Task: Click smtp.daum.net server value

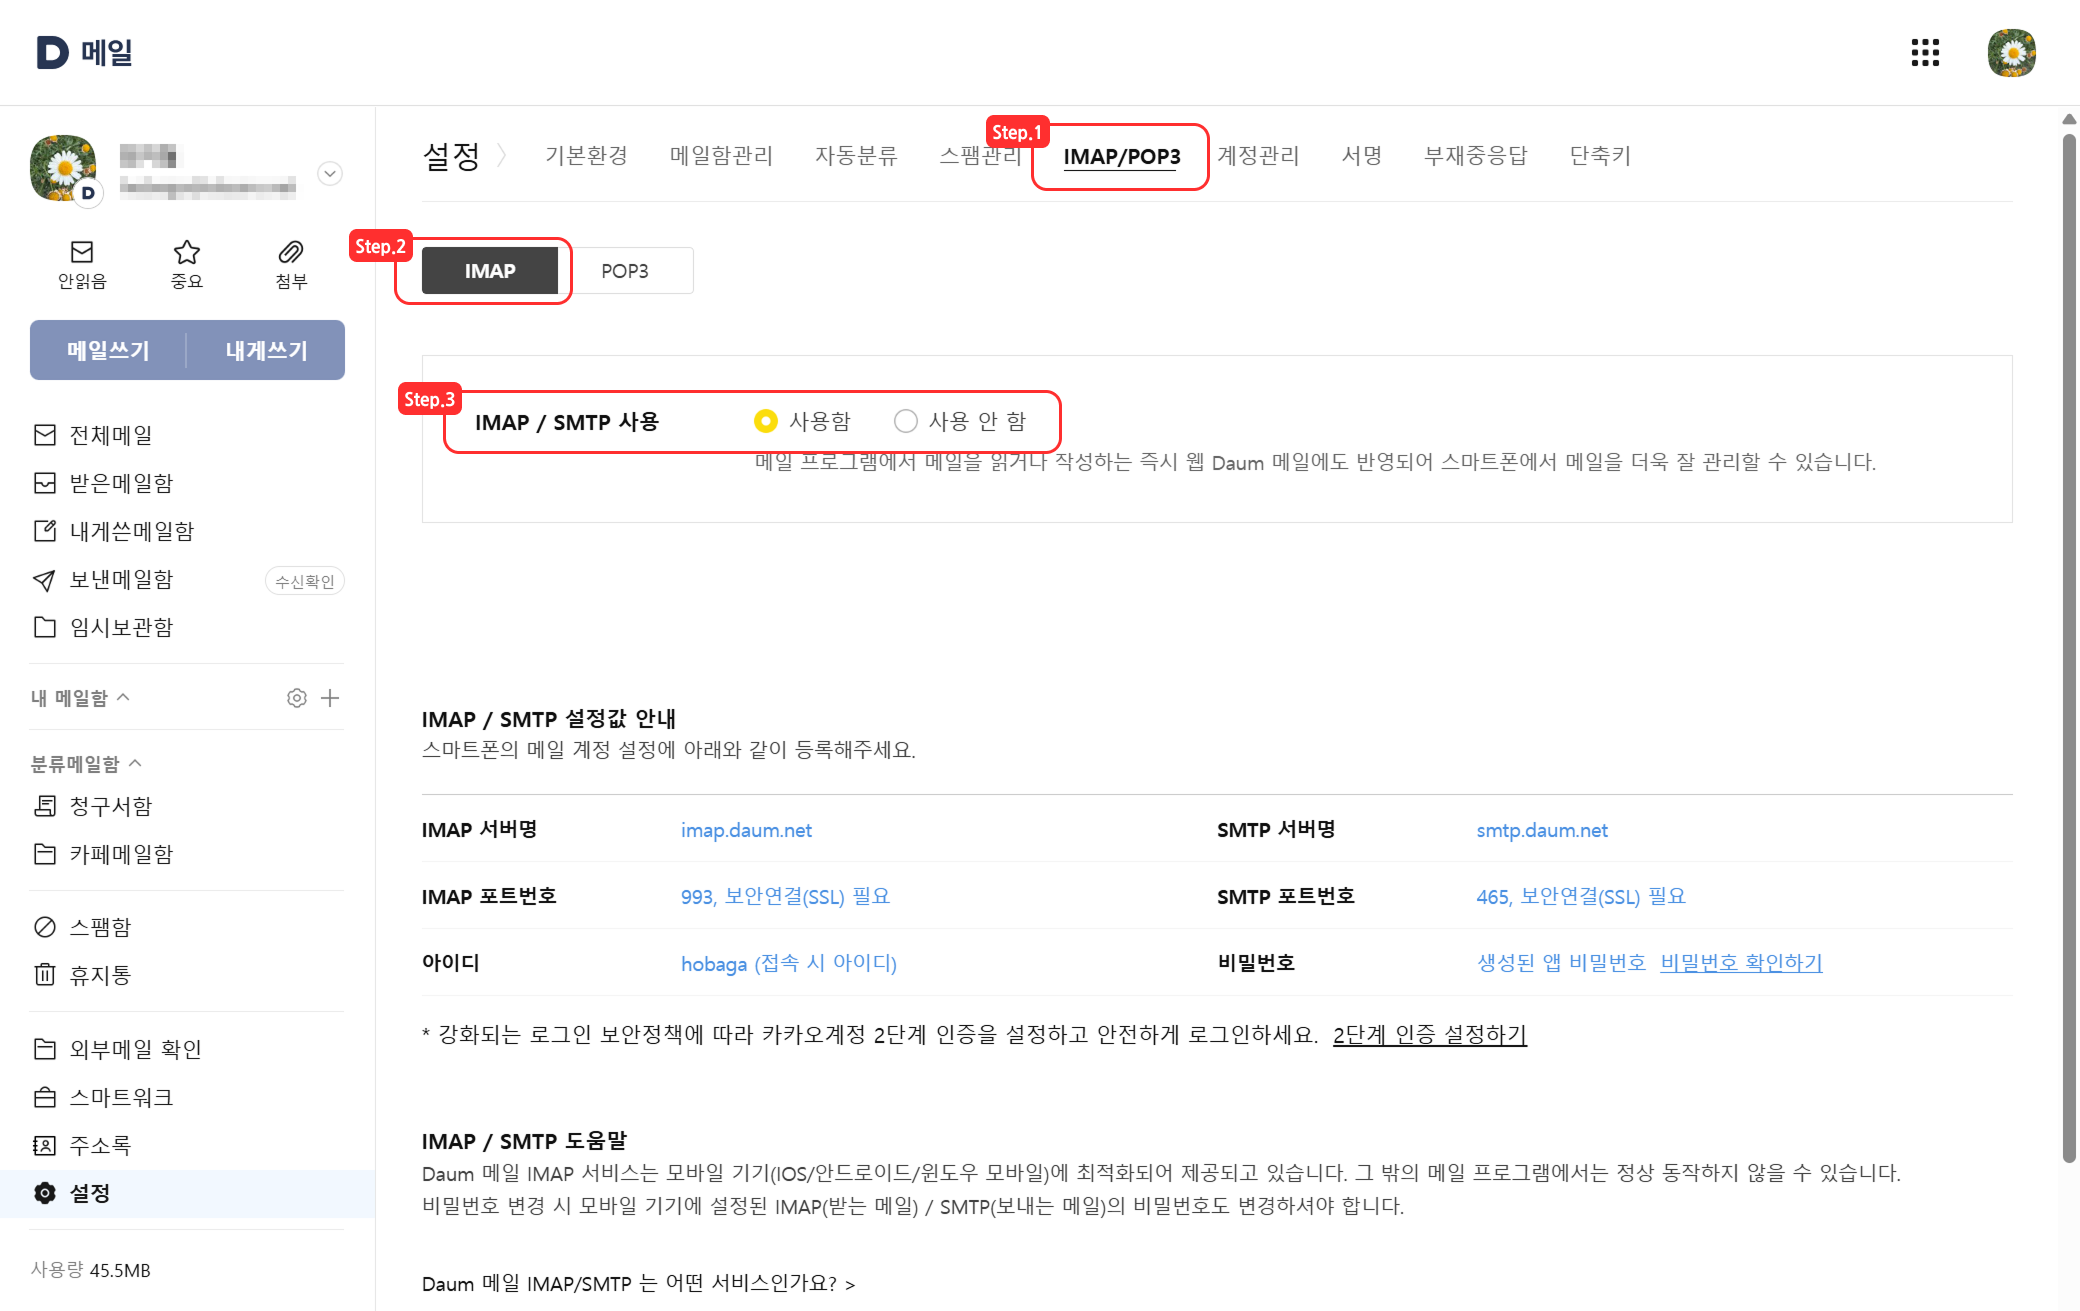Action: tap(1542, 830)
